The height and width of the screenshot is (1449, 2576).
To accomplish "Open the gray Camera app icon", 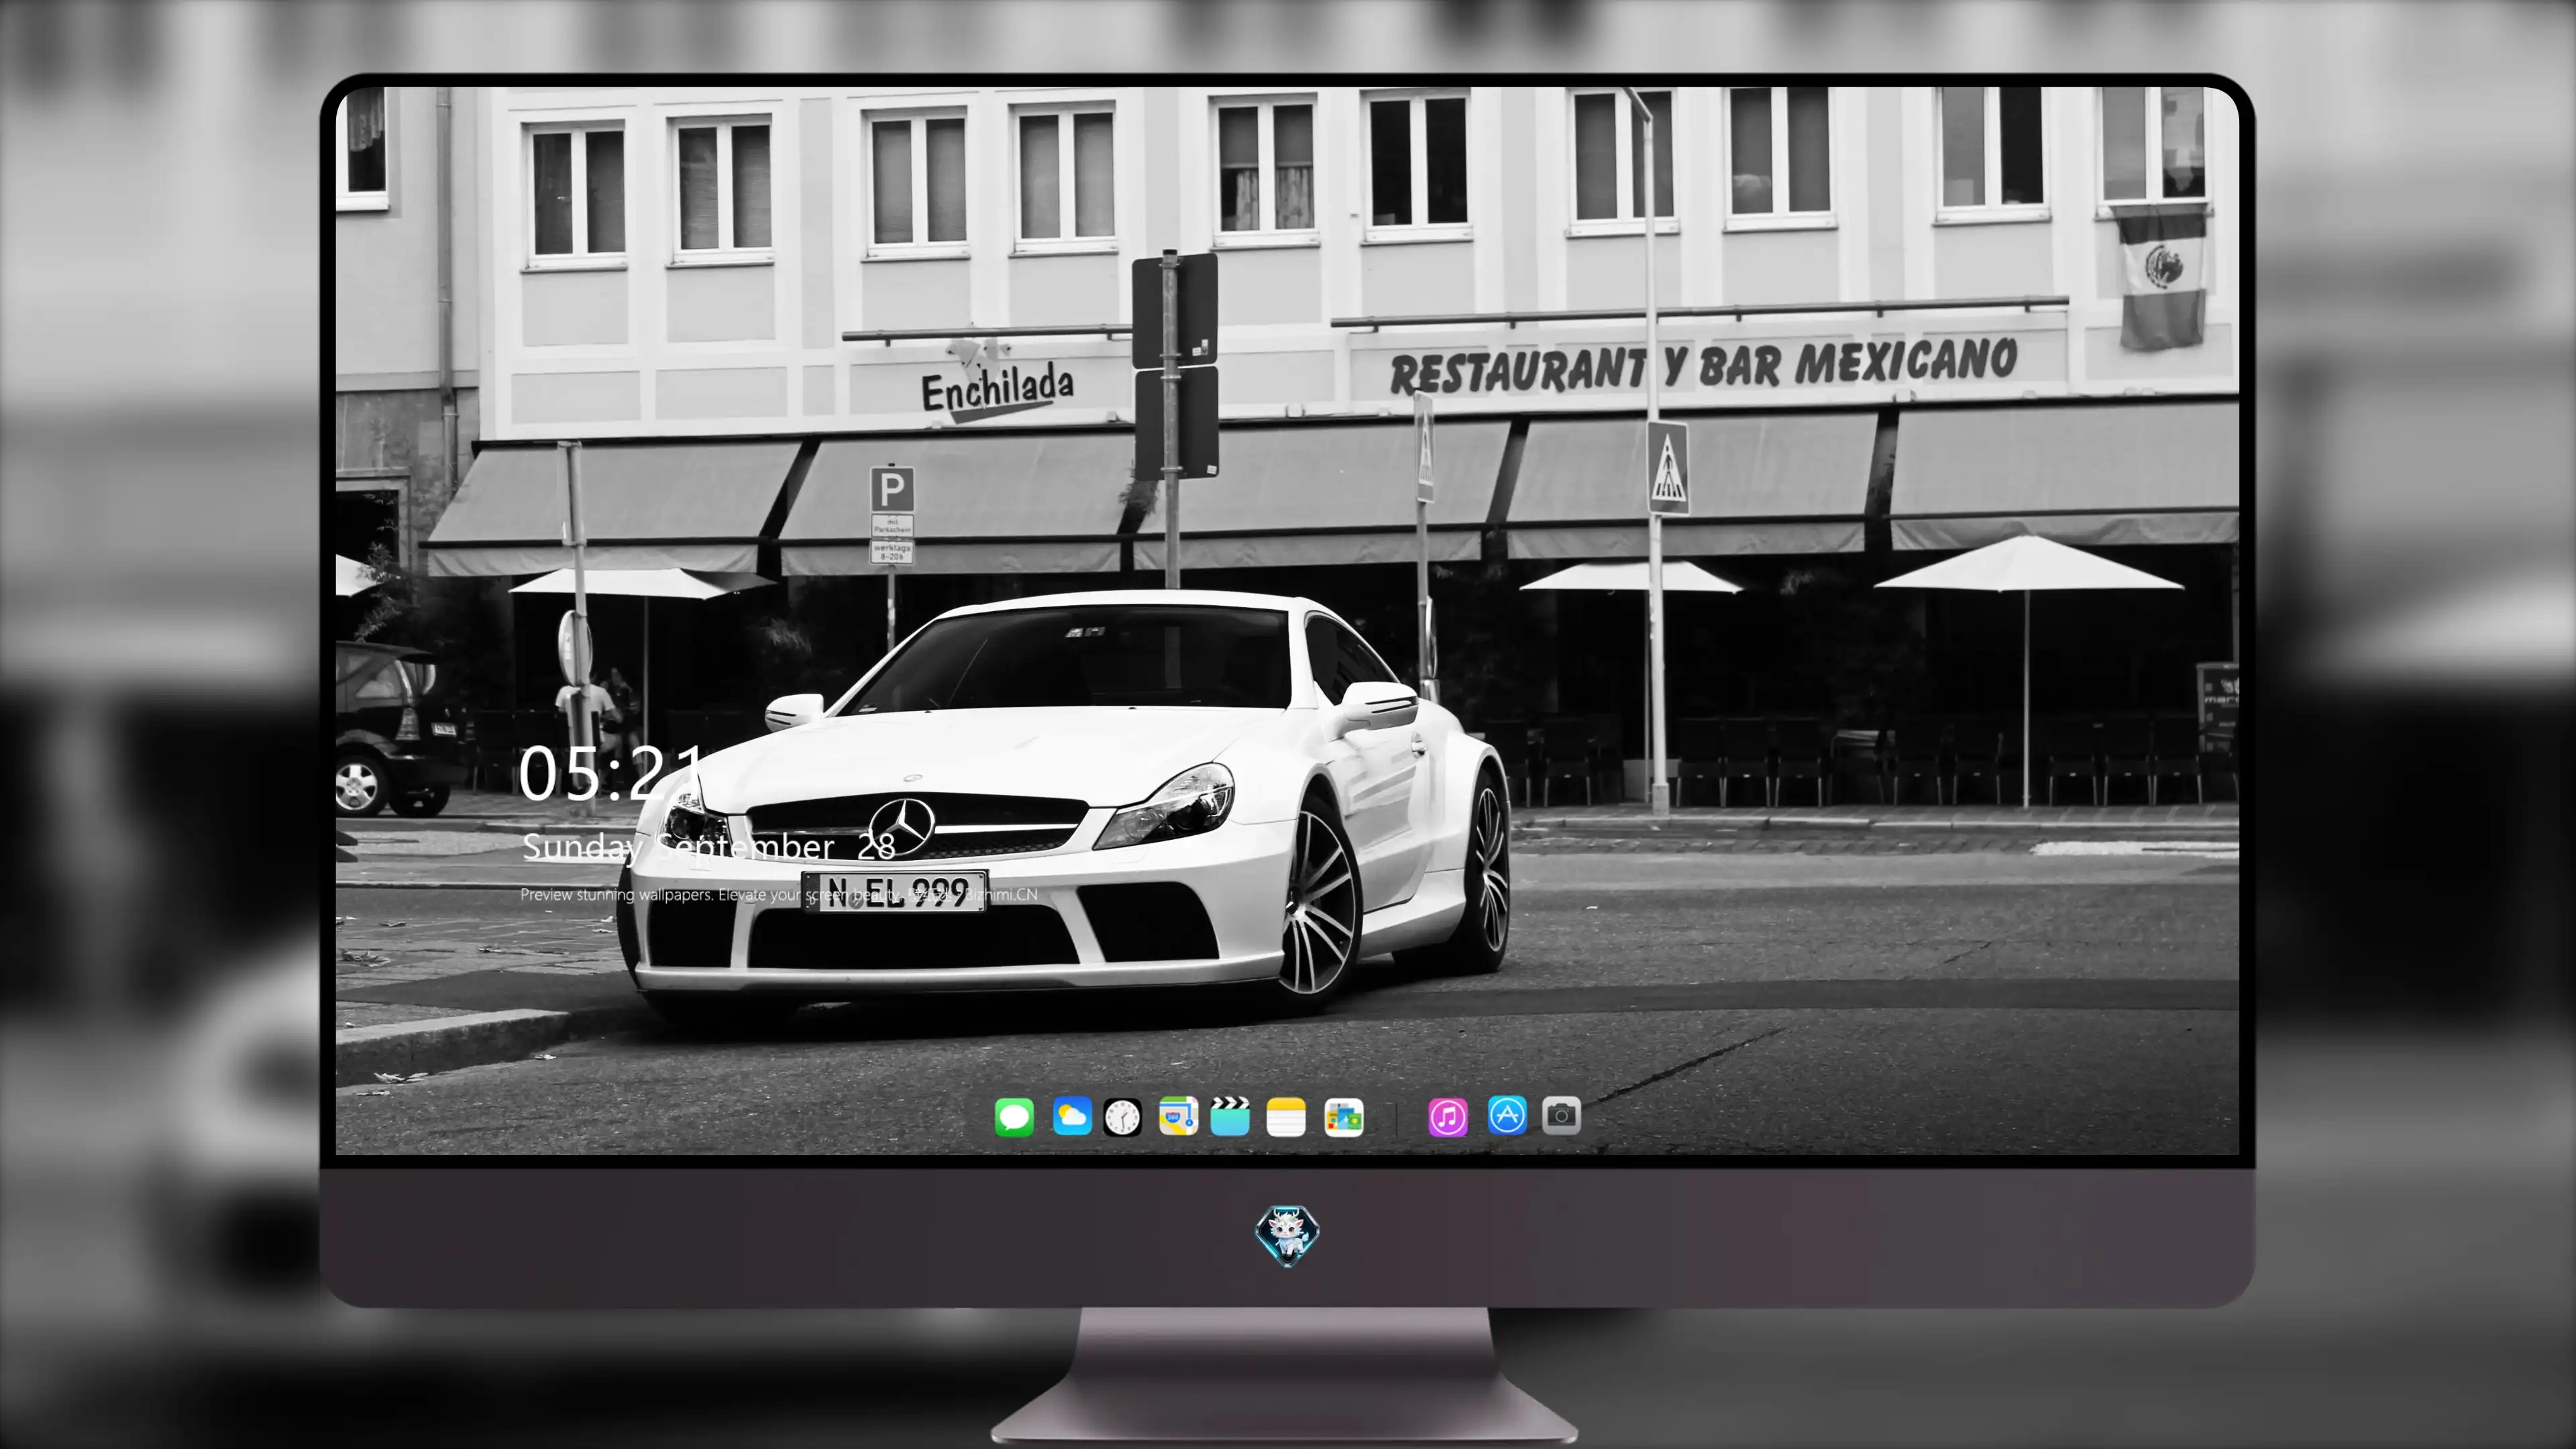I will click(x=1561, y=1115).
